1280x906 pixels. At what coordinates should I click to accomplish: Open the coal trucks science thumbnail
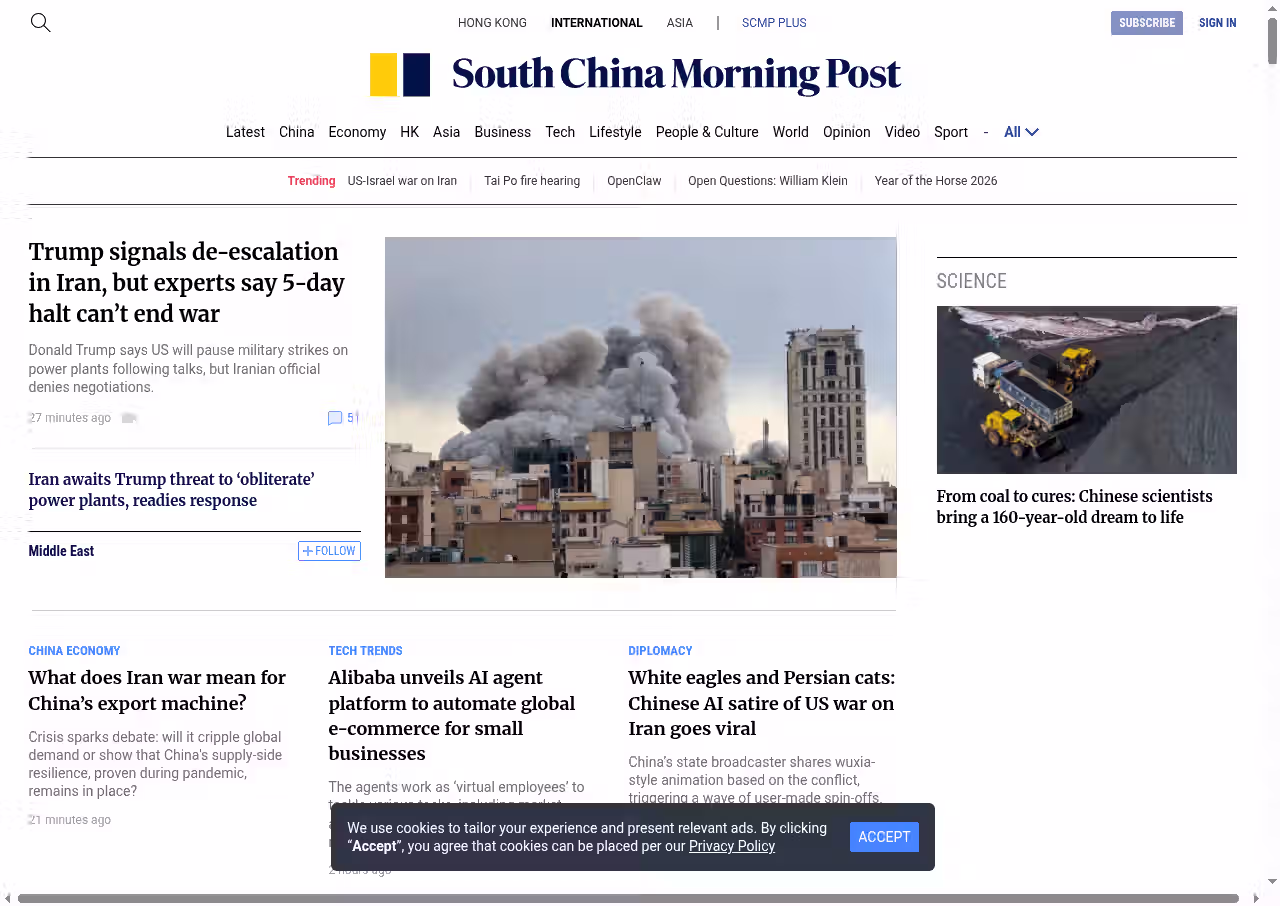[x=1086, y=390]
